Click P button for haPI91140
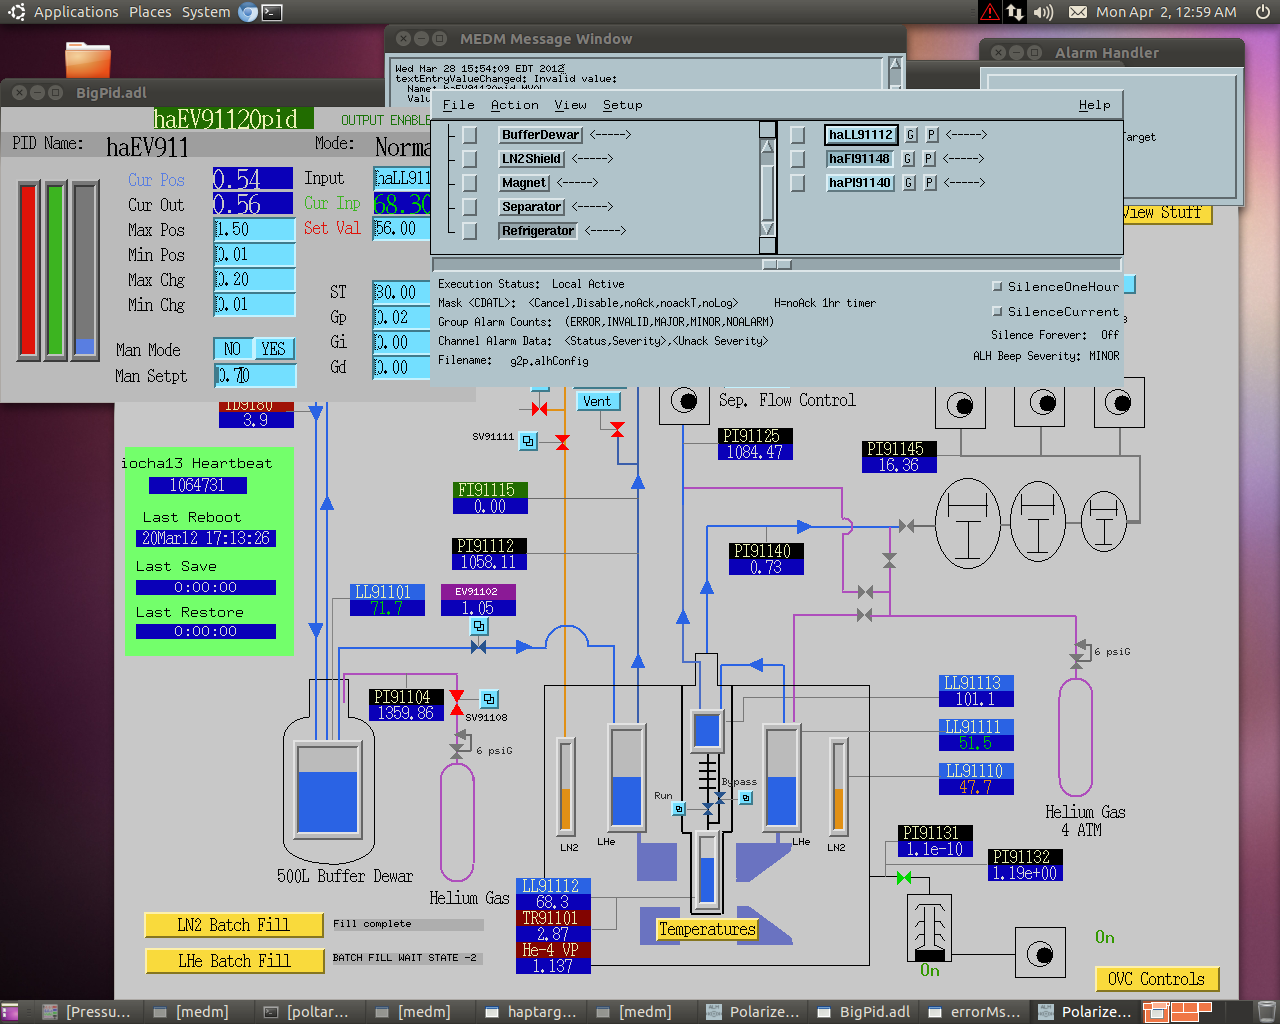Image resolution: width=1280 pixels, height=1024 pixels. 929,182
